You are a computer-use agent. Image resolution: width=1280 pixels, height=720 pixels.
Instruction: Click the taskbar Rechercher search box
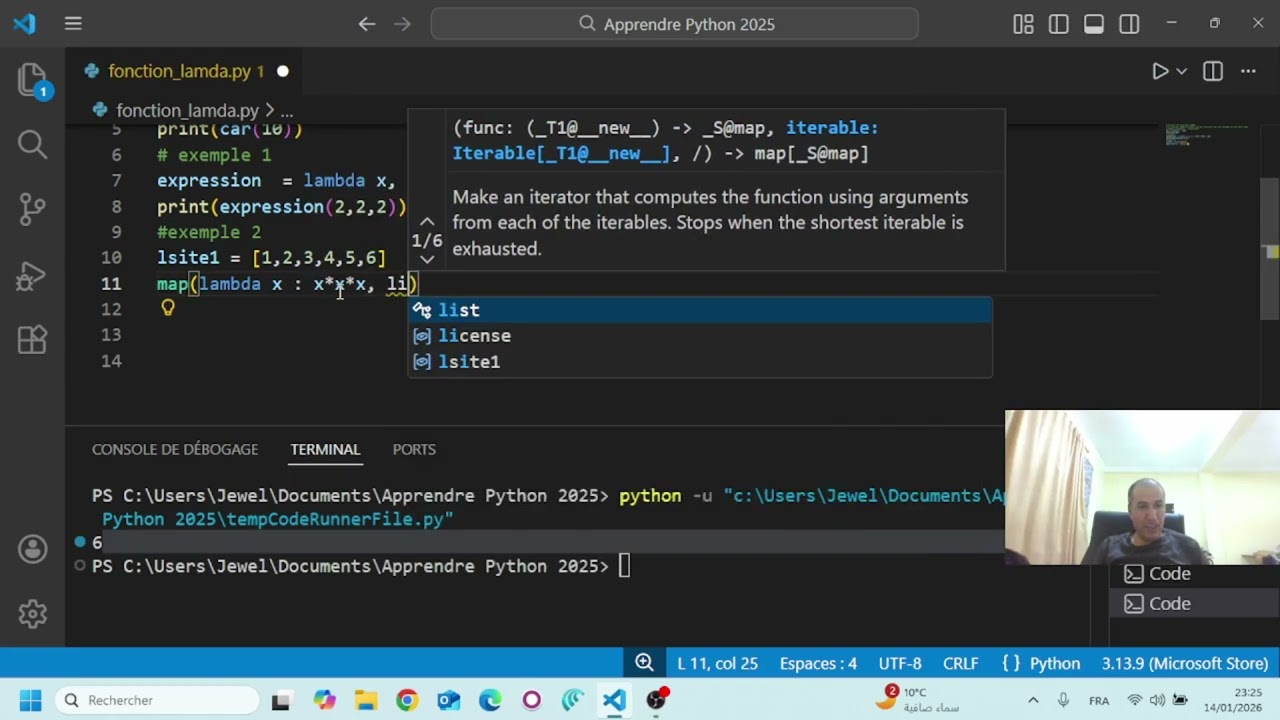[x=155, y=700]
